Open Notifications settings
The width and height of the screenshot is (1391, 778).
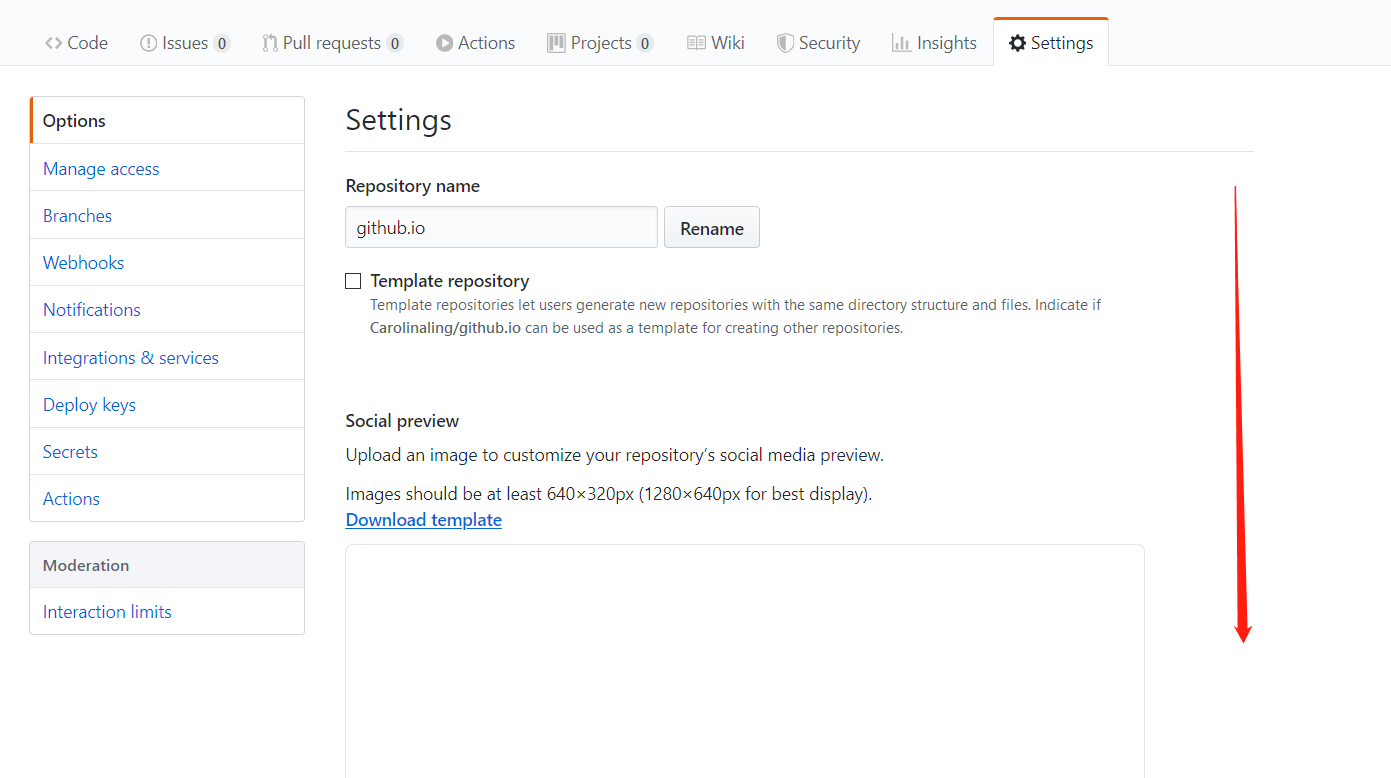coord(167,309)
